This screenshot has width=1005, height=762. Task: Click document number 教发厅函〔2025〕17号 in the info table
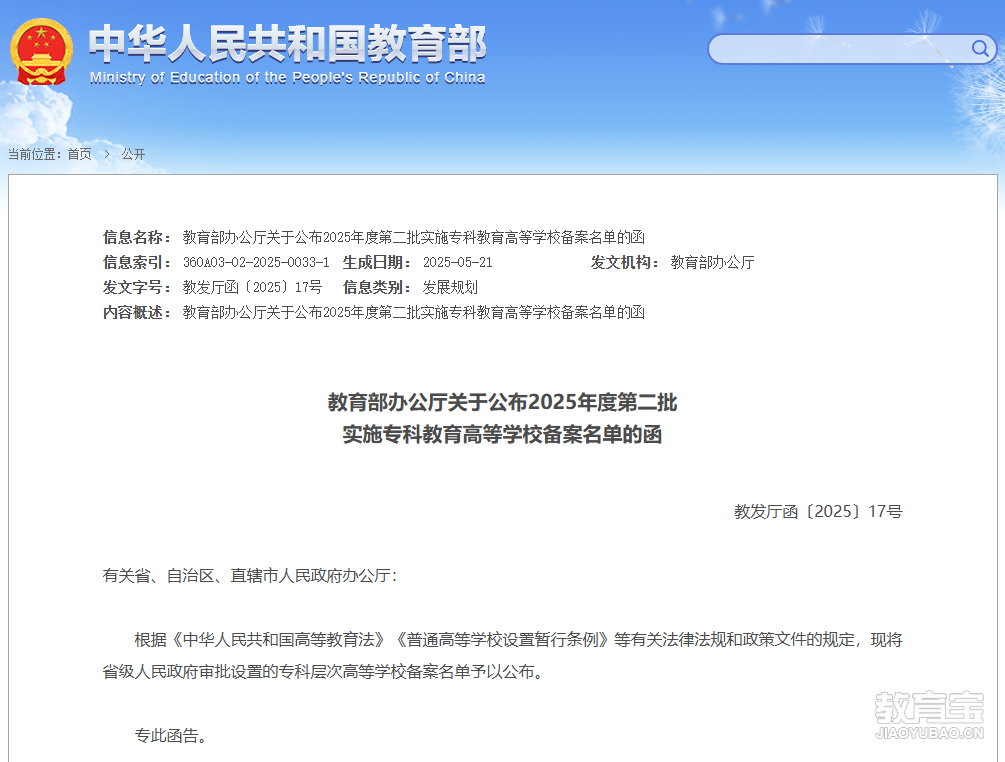(x=253, y=288)
